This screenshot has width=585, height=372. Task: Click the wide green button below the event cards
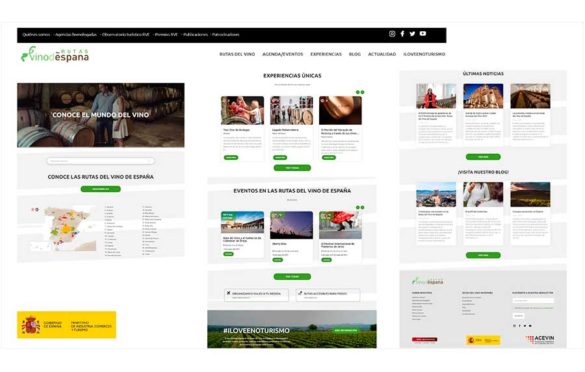click(292, 277)
